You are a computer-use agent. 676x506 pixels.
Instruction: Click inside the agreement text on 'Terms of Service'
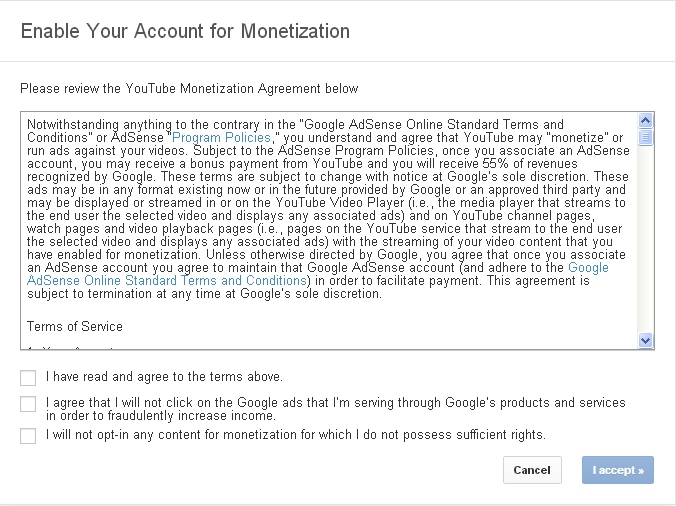click(75, 326)
